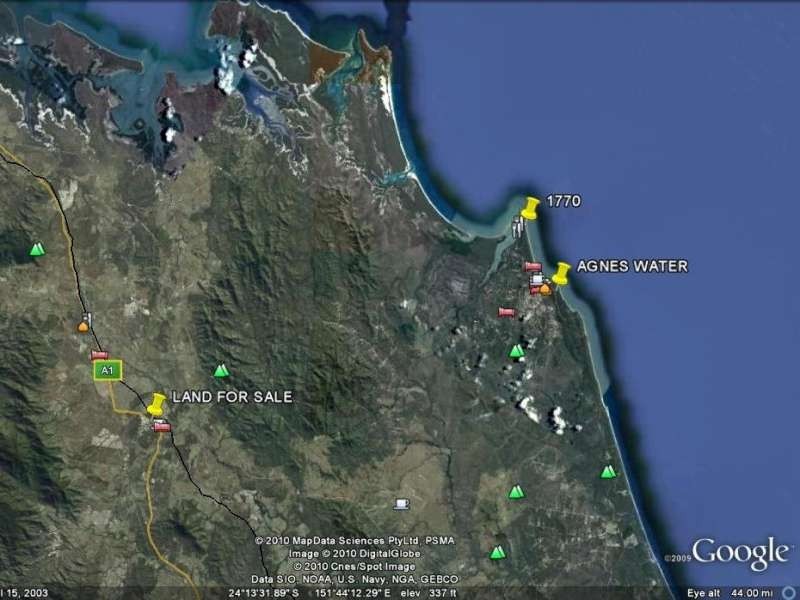800x600 pixels.
Task: Click the A1 highway route shield
Action: click(109, 369)
